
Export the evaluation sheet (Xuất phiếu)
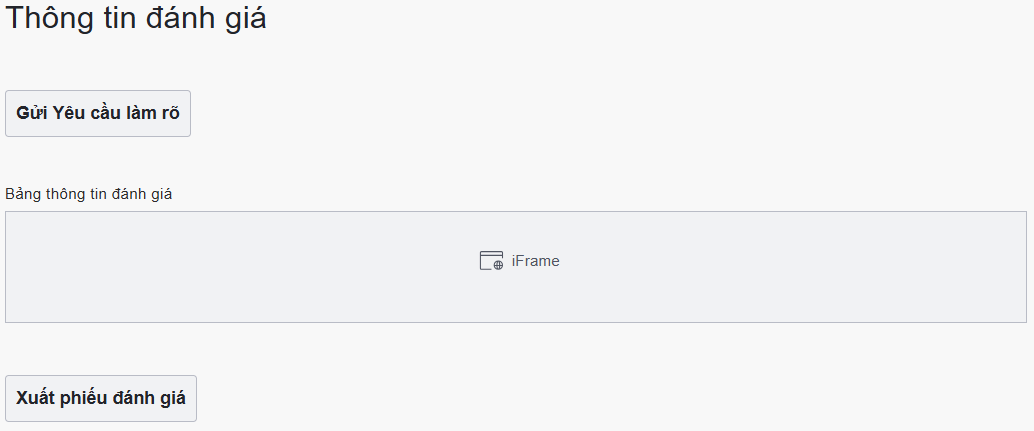tap(101, 398)
